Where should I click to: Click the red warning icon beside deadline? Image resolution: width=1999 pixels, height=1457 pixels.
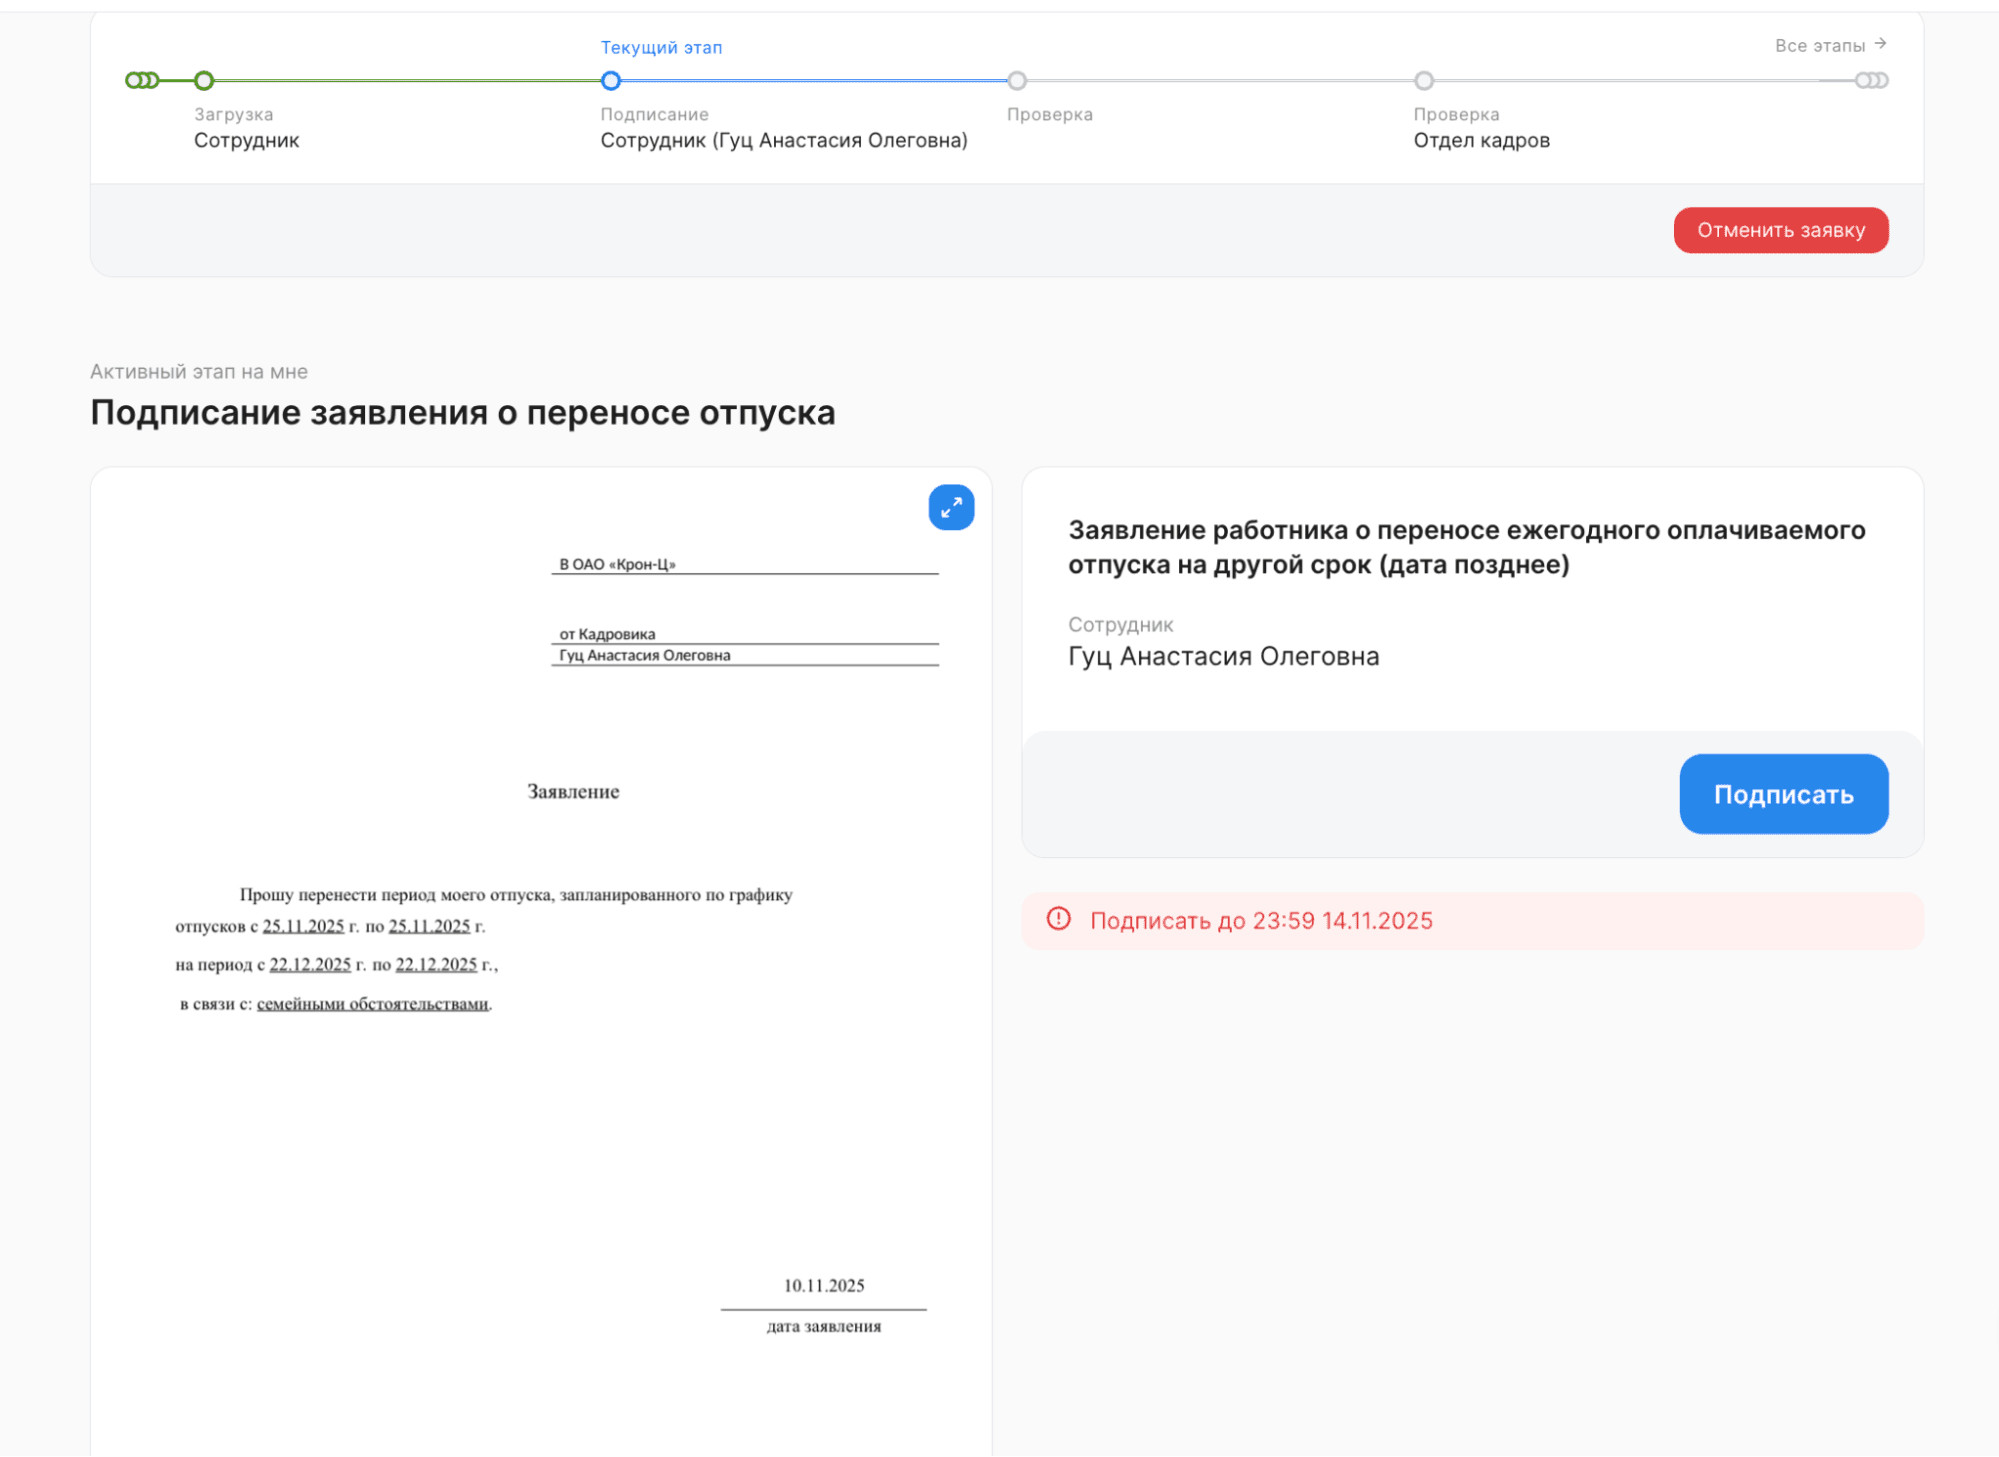[x=1058, y=919]
